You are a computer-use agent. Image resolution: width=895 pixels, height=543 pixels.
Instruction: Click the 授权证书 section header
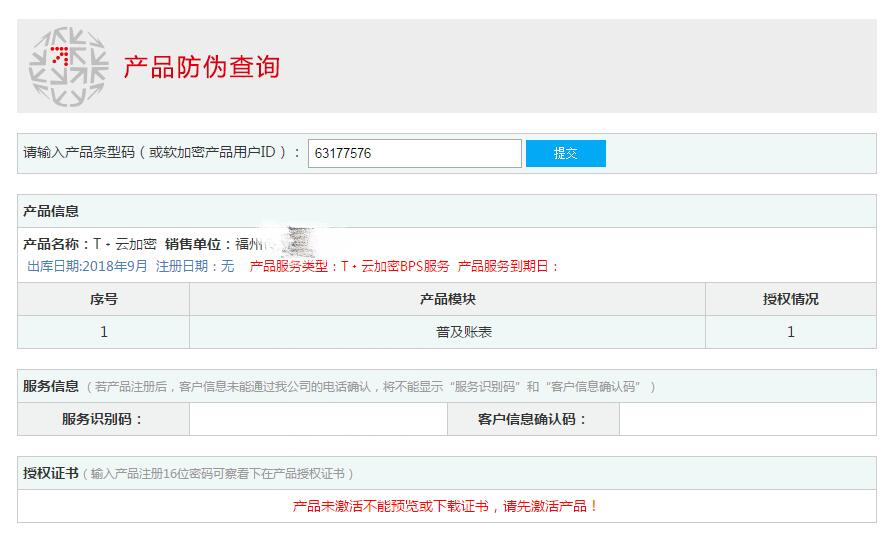(51, 473)
